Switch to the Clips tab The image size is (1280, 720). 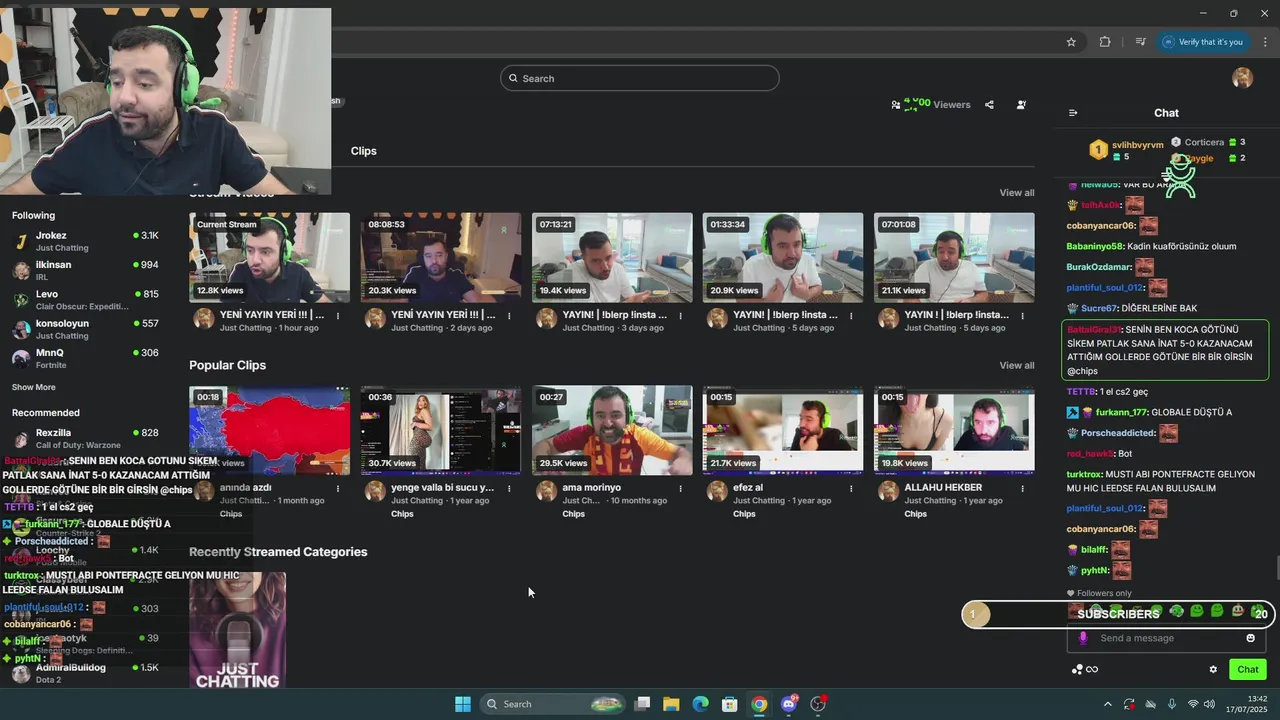[364, 151]
